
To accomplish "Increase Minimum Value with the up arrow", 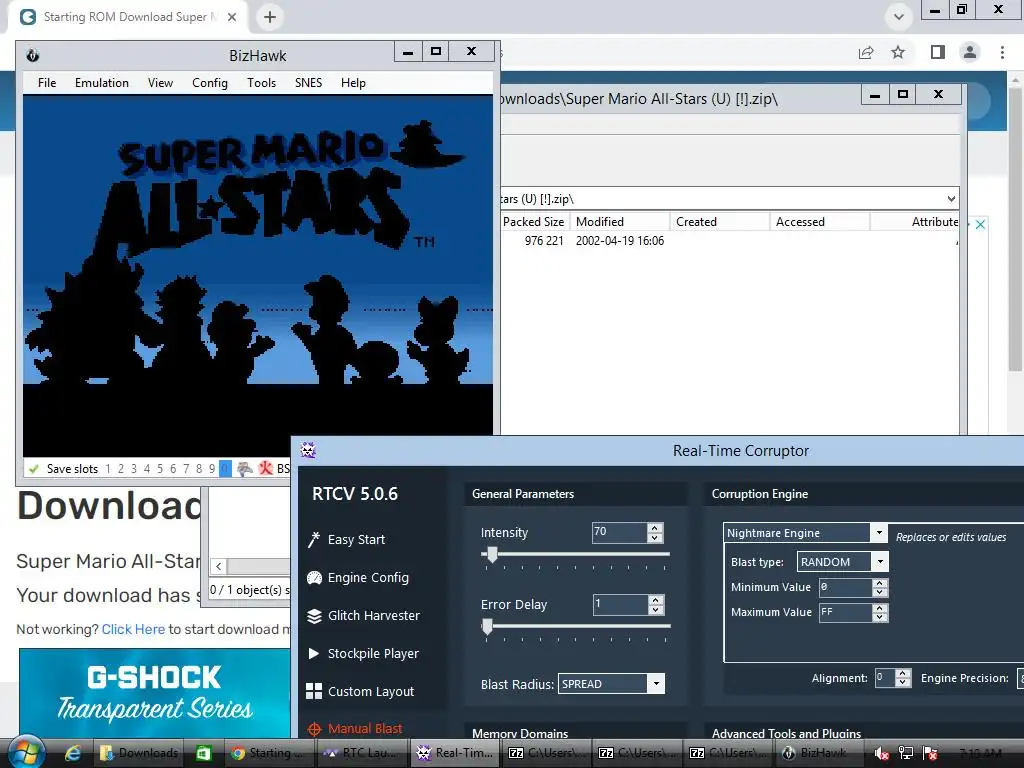I will point(880,583).
